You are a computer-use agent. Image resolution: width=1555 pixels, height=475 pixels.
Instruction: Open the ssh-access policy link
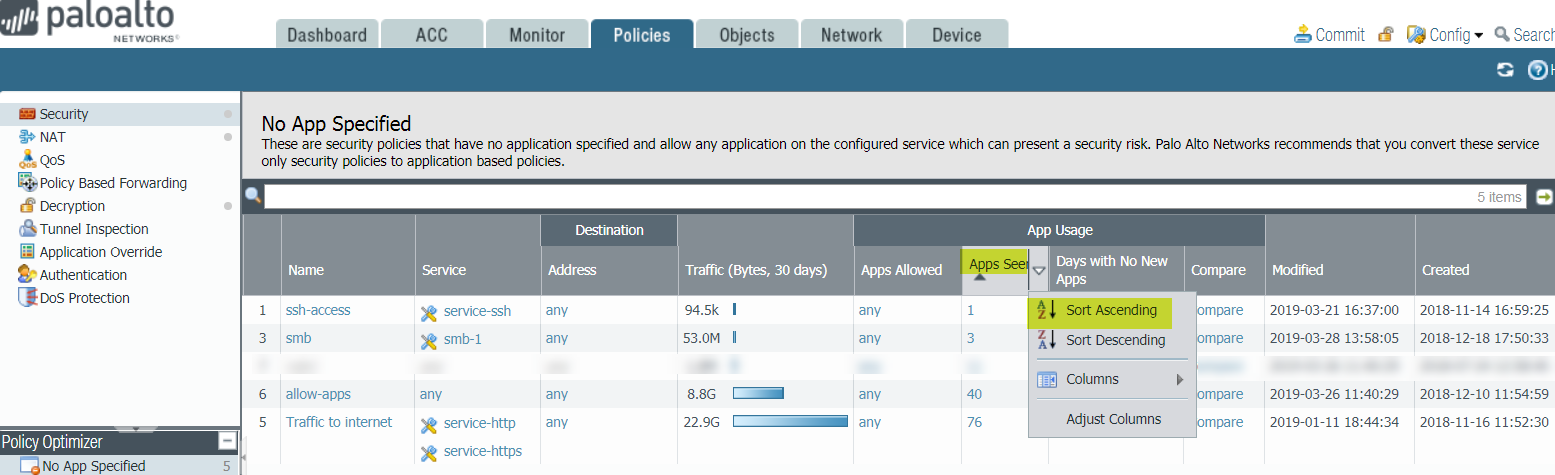coord(318,310)
